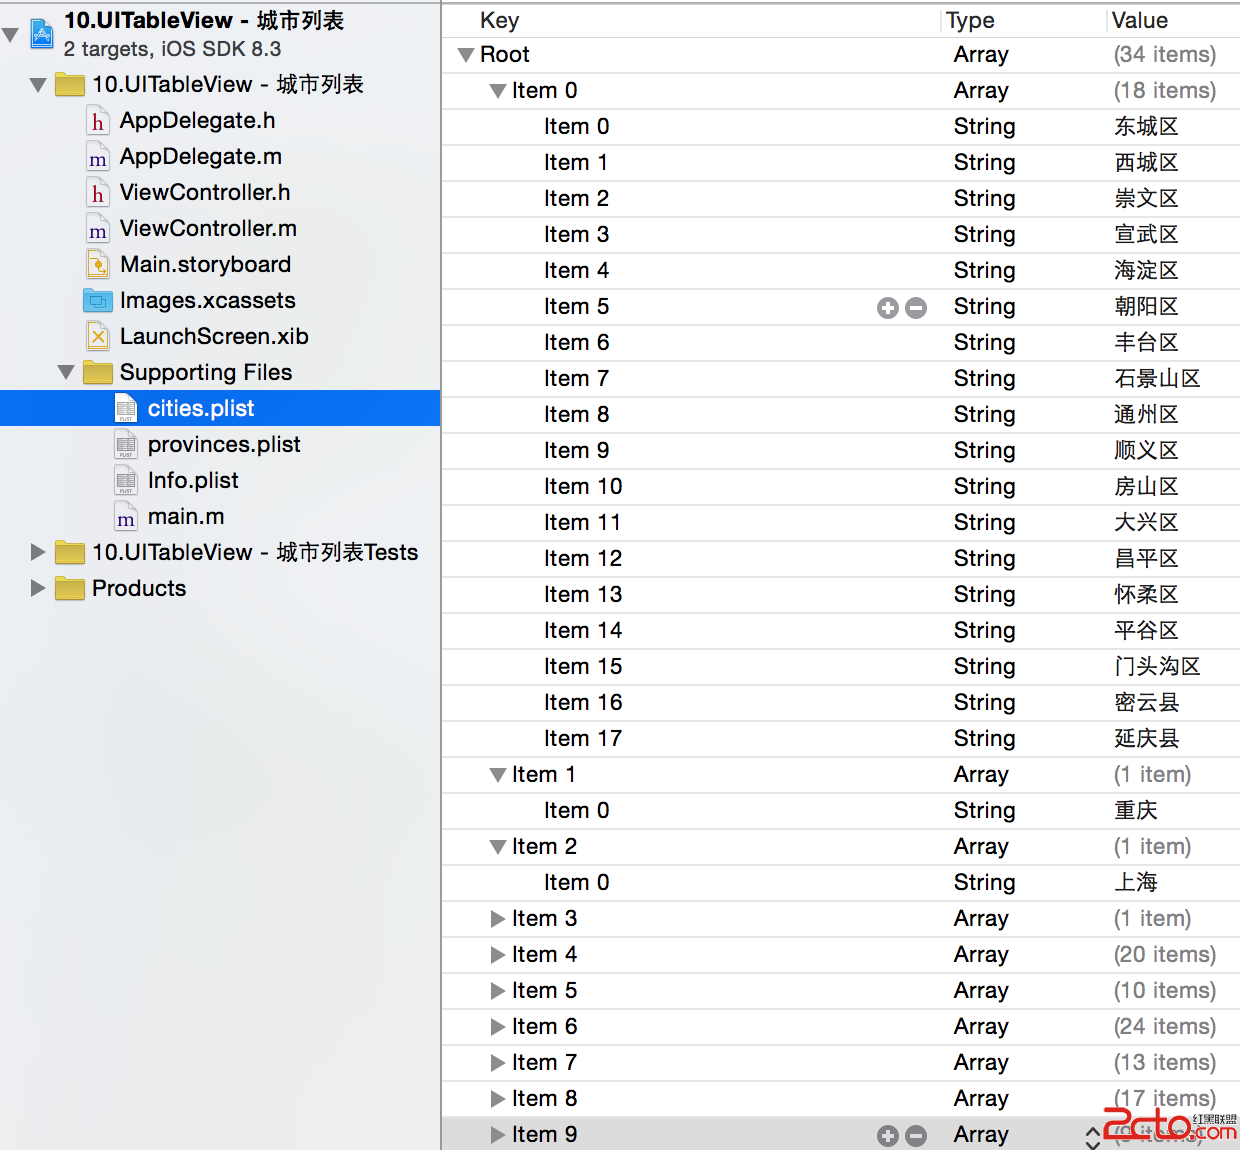
Task: Expand the Item 3 array
Action: (x=498, y=919)
